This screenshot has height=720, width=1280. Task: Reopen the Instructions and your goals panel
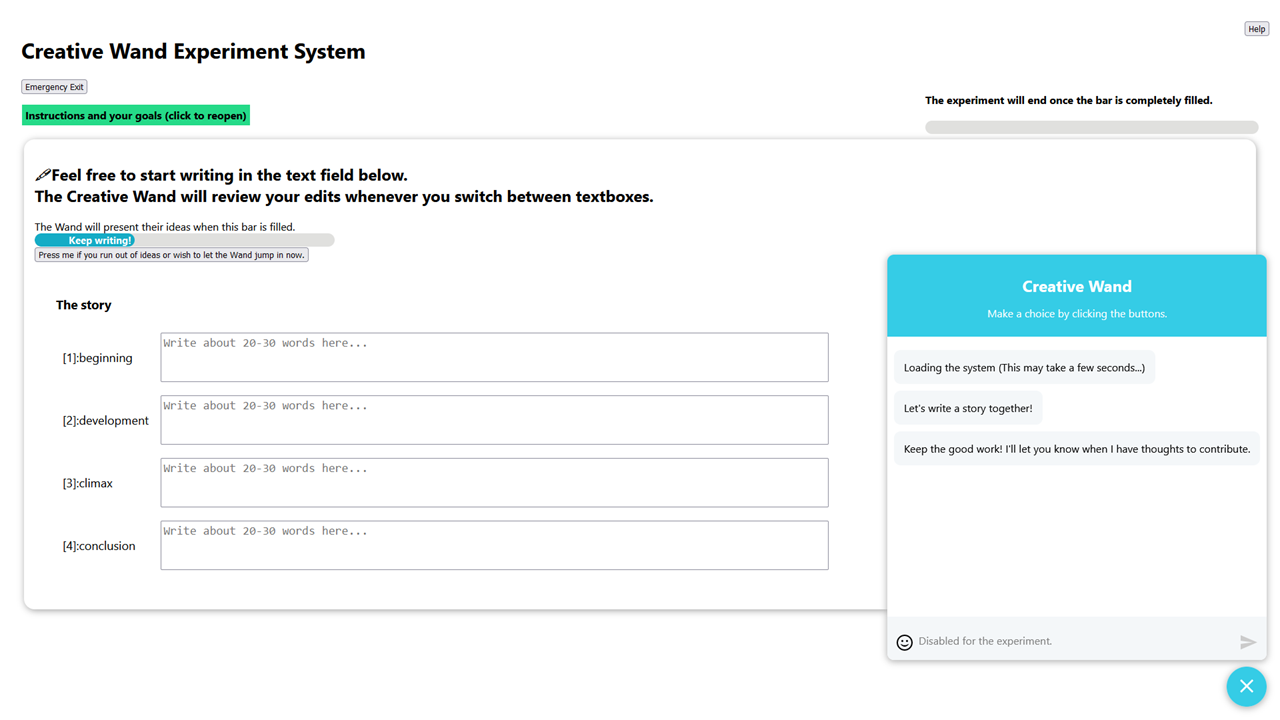pyautogui.click(x=136, y=116)
